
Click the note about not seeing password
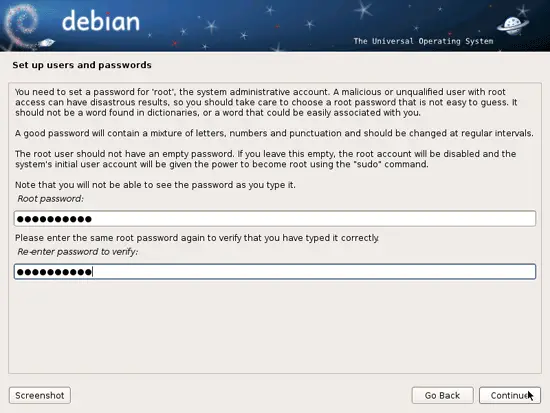tap(155, 185)
